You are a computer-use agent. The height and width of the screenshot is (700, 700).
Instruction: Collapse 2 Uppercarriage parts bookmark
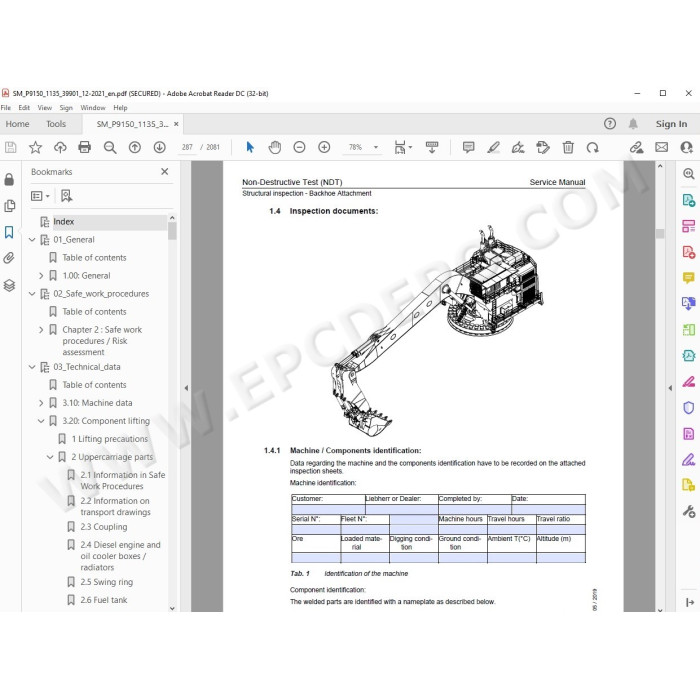pos(50,457)
